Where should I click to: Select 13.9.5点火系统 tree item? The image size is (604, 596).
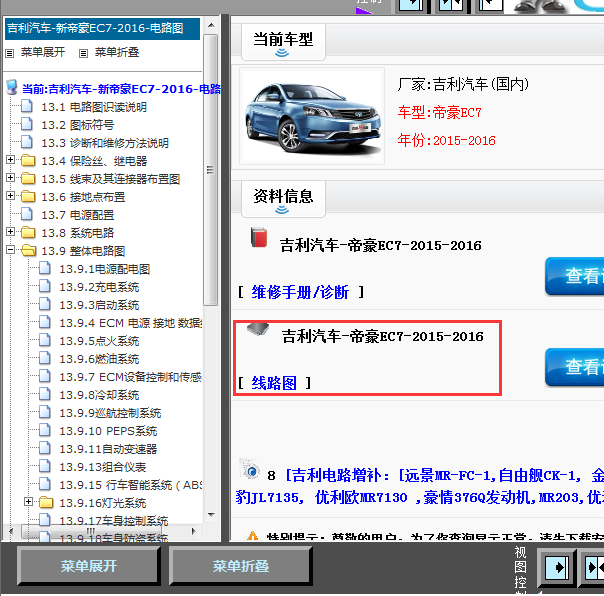tap(99, 341)
